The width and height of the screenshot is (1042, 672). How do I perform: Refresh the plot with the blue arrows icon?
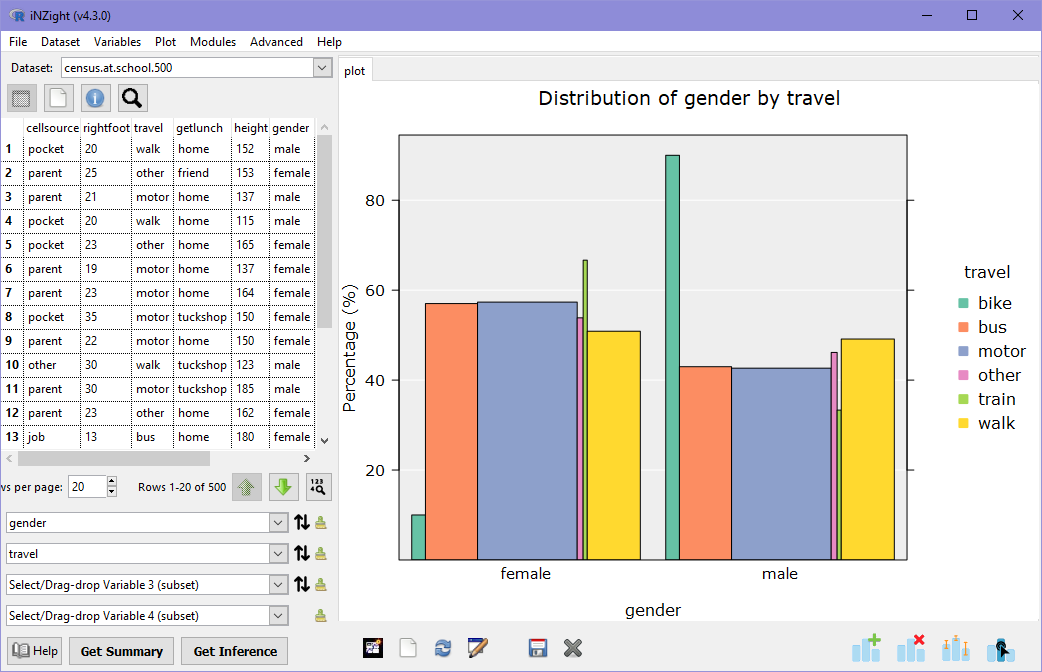(443, 648)
